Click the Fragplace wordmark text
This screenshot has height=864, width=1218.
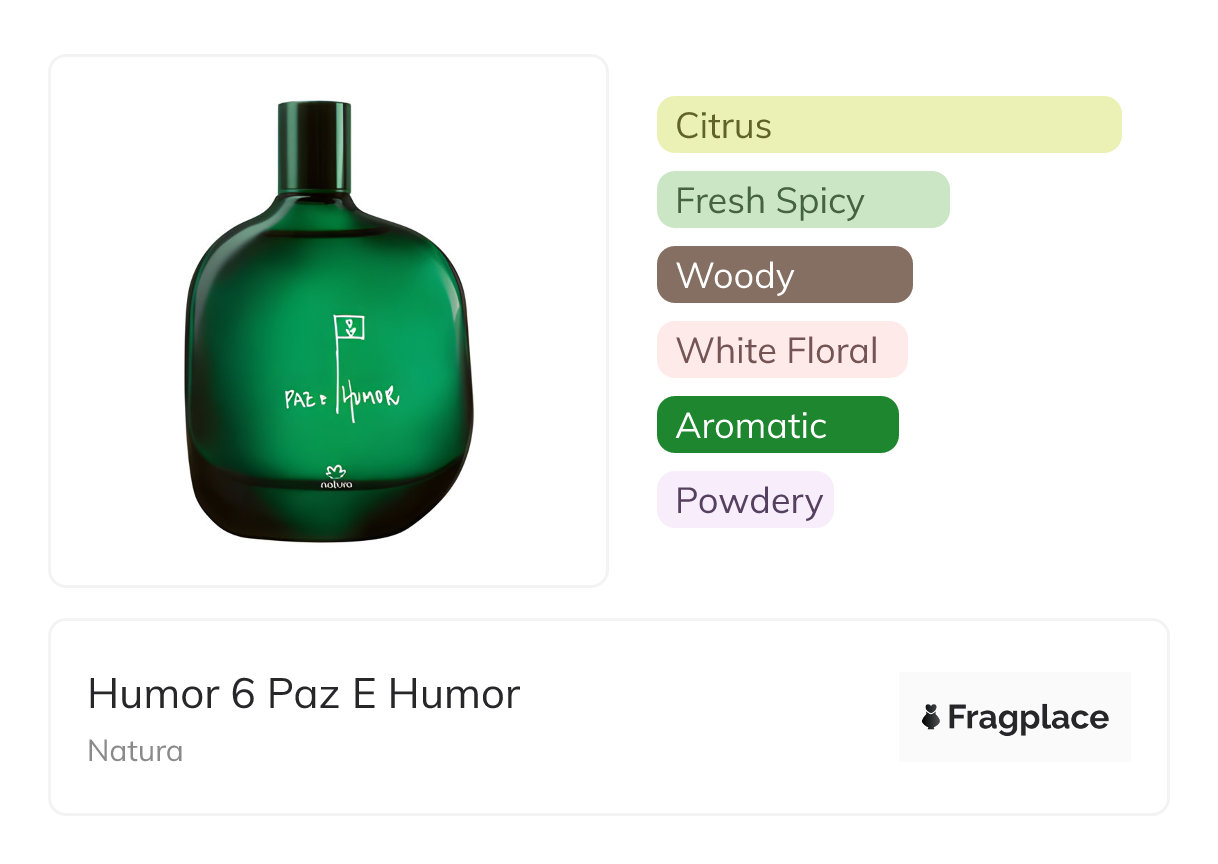(x=1028, y=717)
